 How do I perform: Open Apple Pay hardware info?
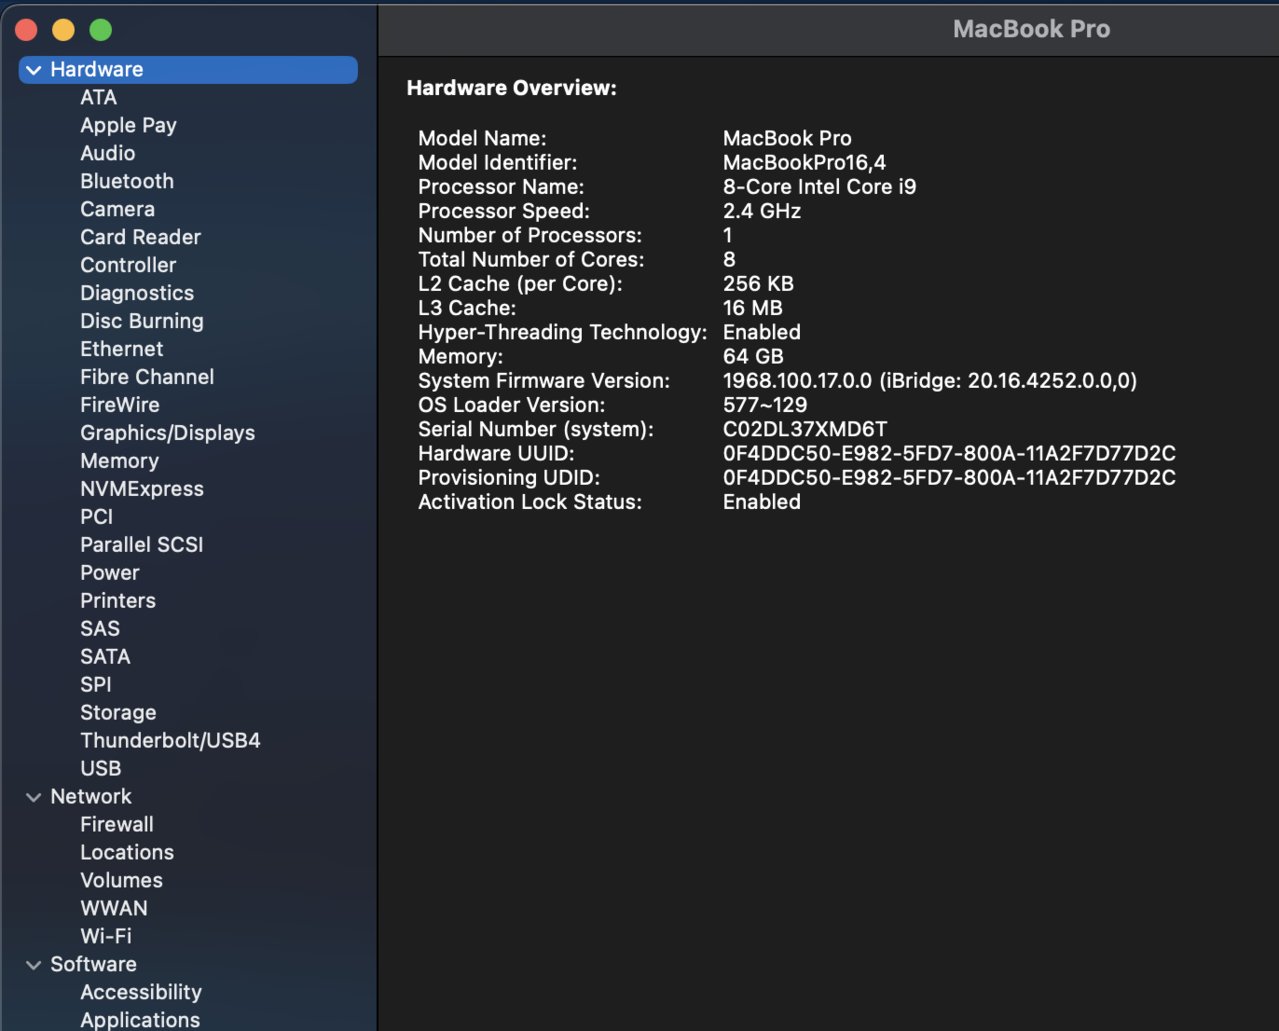[129, 126]
